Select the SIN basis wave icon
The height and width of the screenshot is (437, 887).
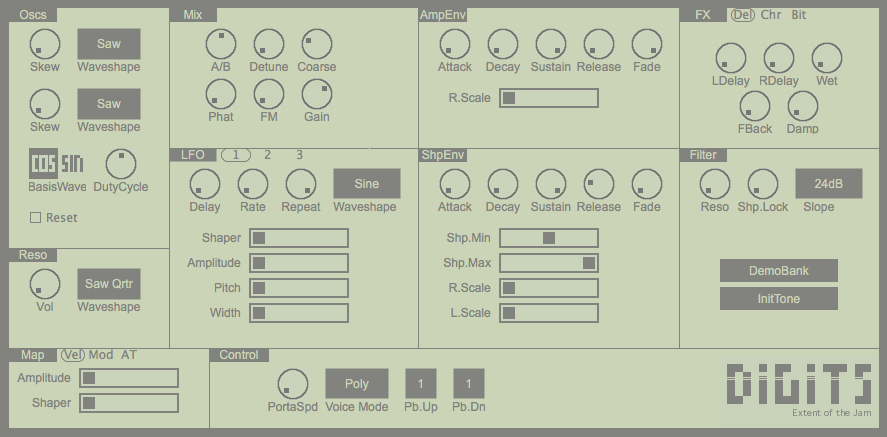click(x=72, y=164)
